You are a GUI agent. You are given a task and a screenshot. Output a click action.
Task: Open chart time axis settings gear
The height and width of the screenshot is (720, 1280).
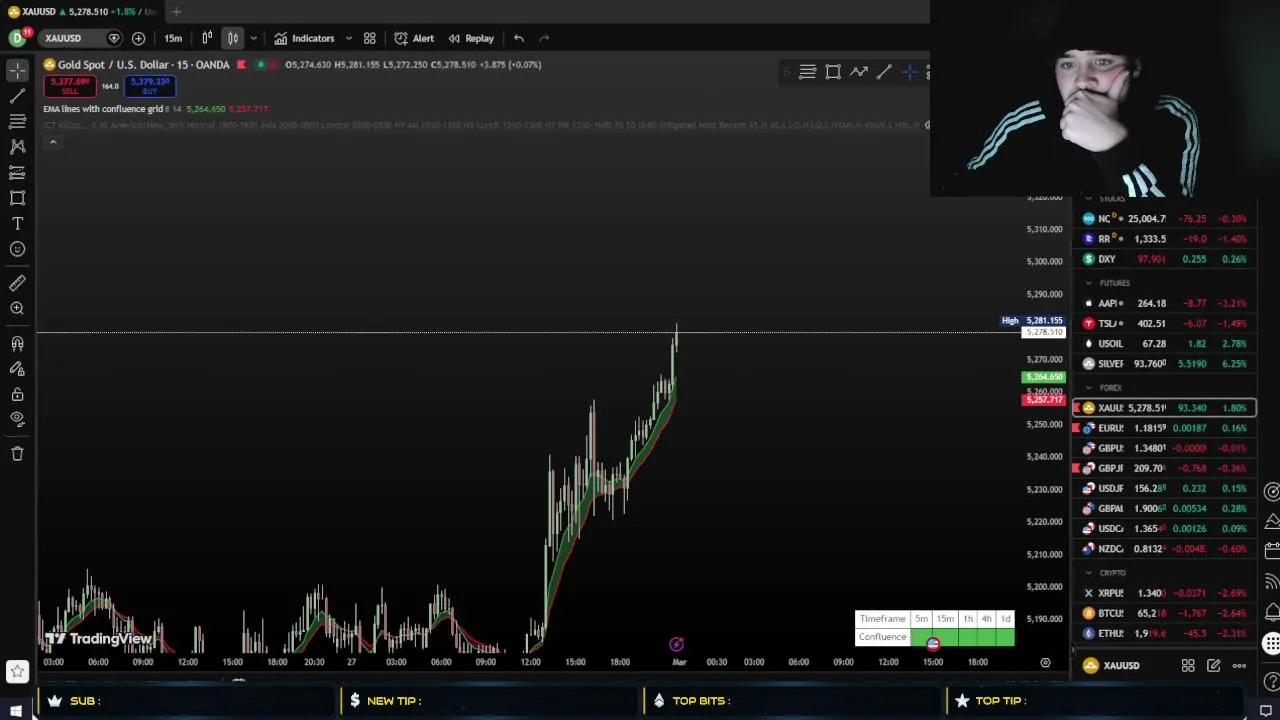(x=1045, y=662)
